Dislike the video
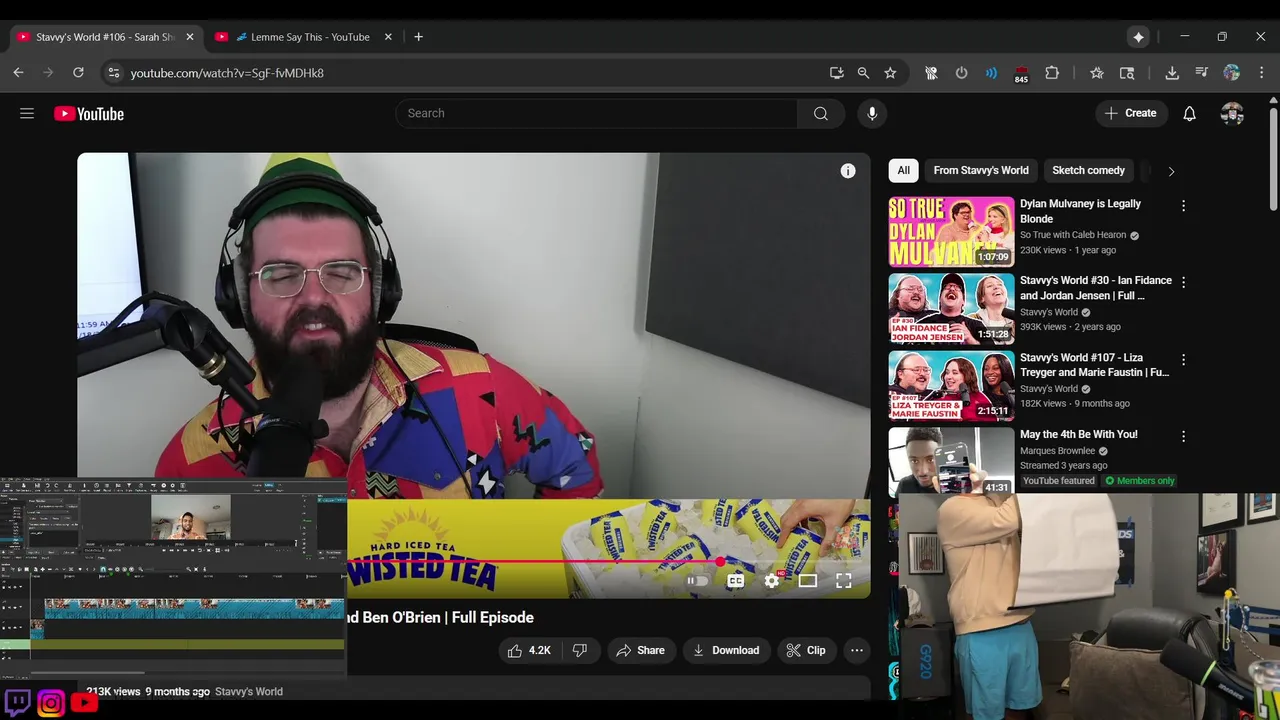 point(580,650)
